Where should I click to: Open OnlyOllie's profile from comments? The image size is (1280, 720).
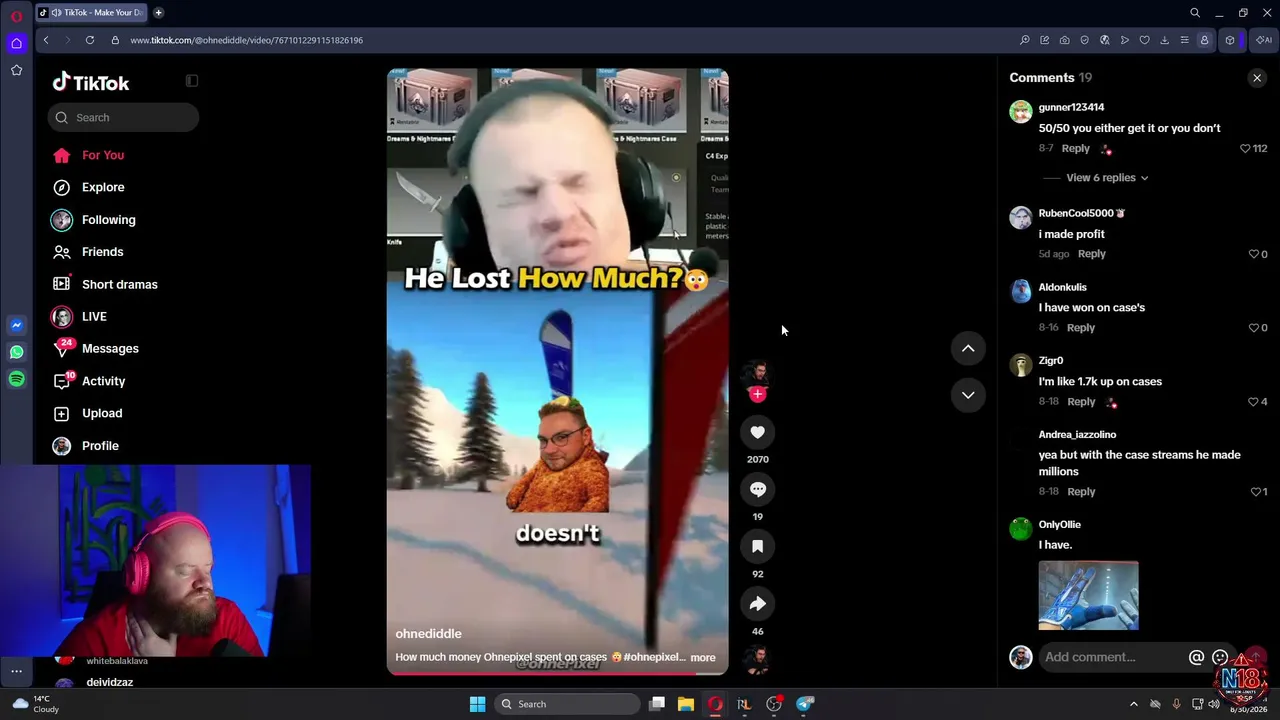(1059, 525)
